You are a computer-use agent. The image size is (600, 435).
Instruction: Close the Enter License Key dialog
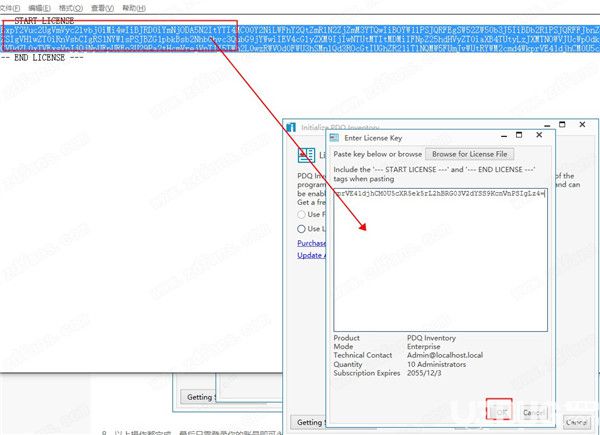[x=539, y=135]
